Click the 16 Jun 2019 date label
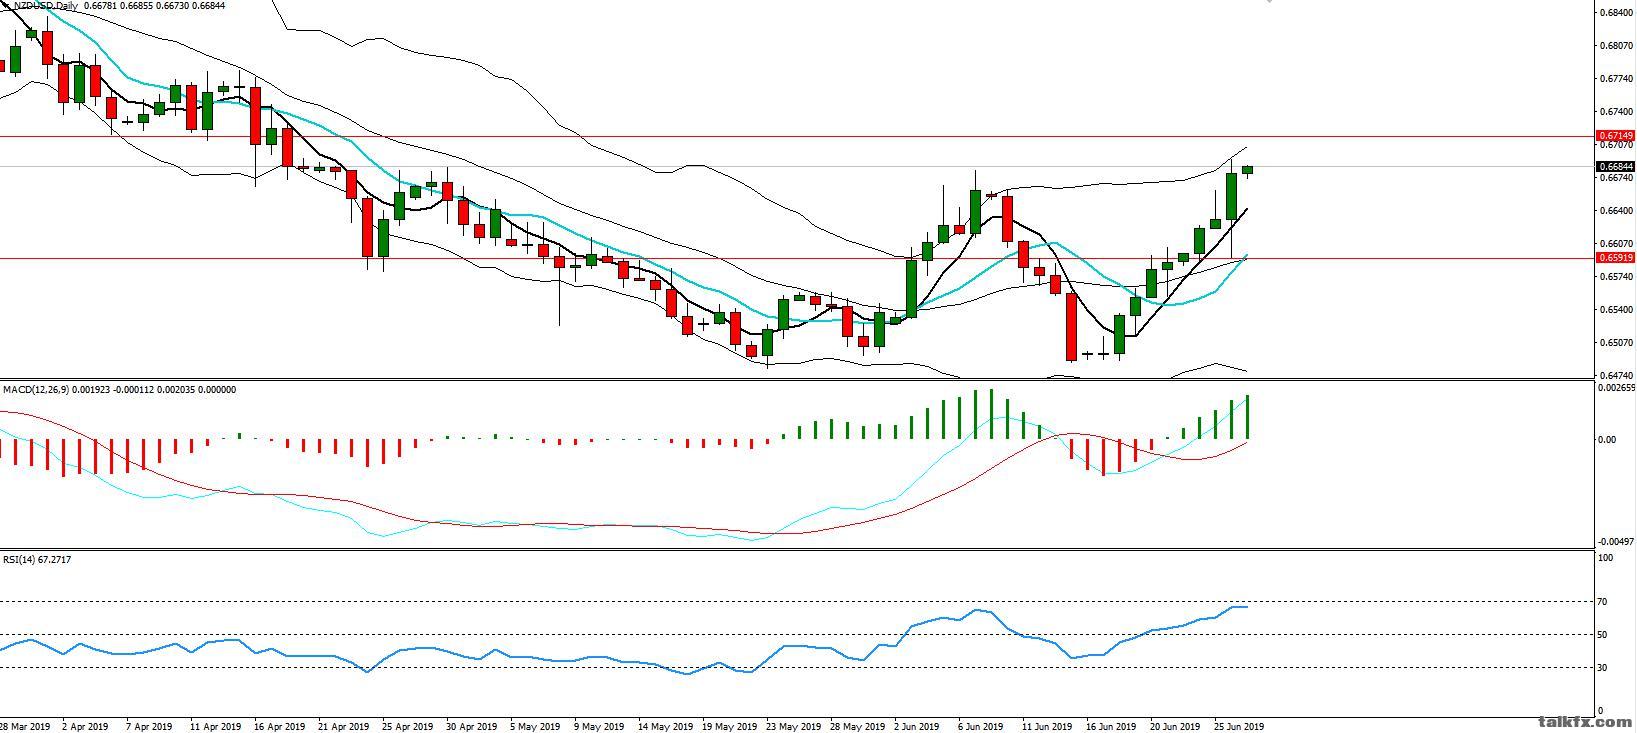 point(1111,727)
